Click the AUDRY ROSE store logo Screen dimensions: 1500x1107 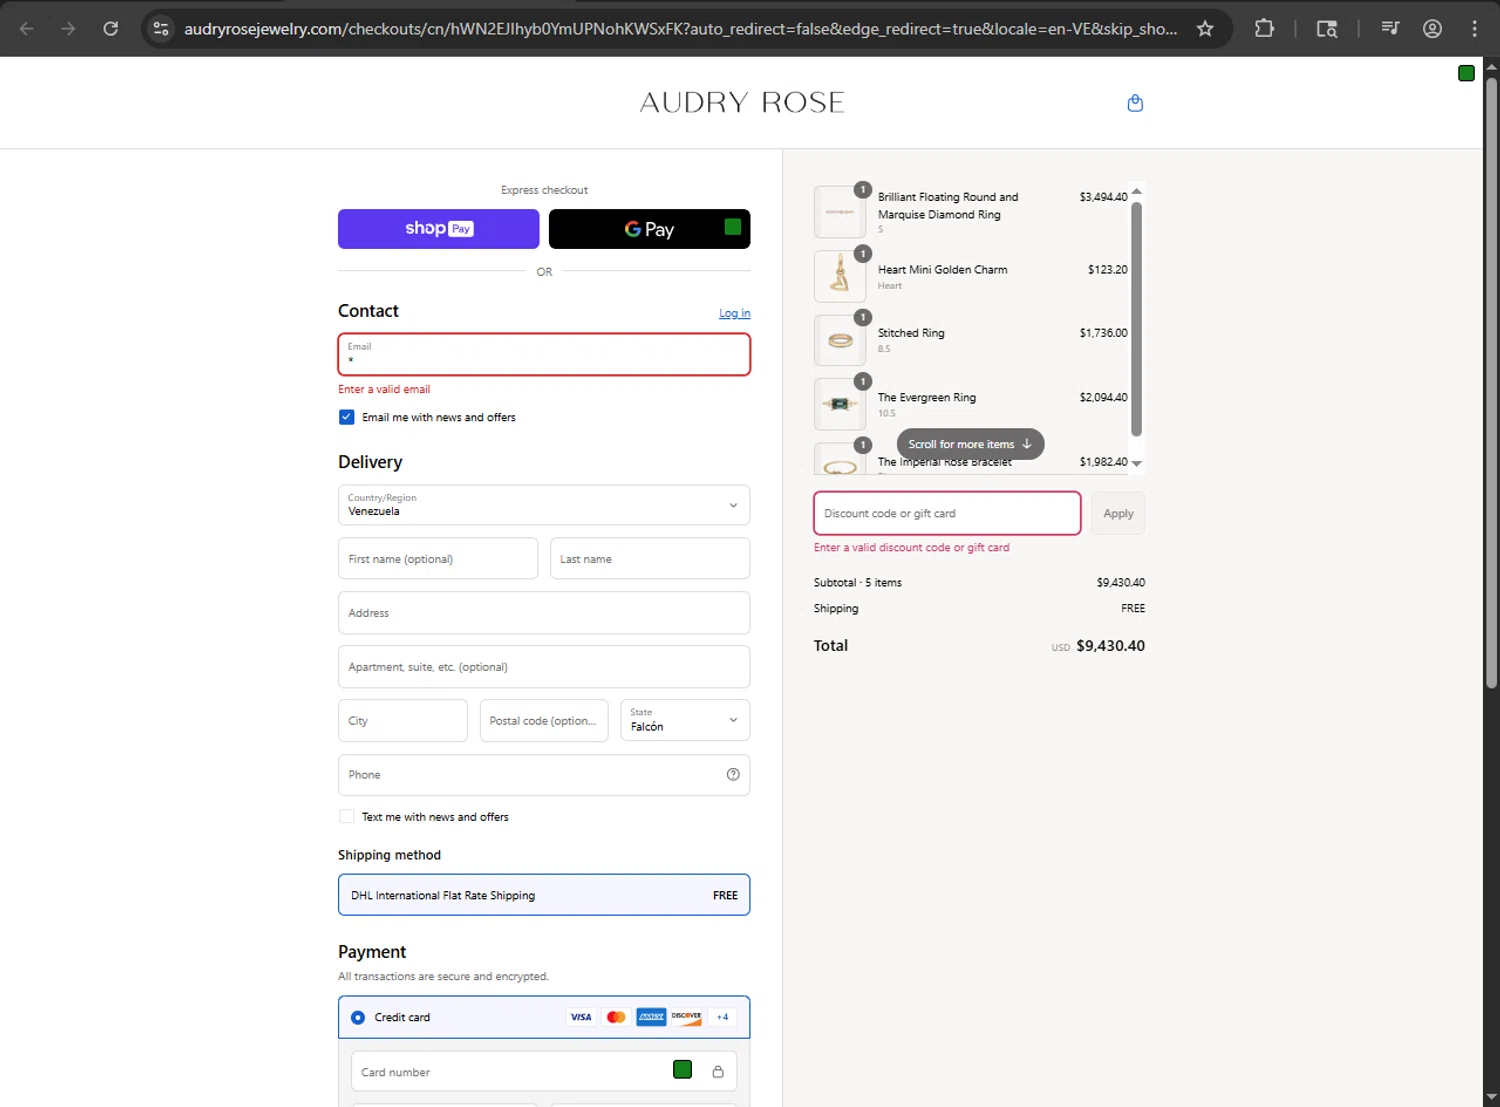click(x=742, y=102)
